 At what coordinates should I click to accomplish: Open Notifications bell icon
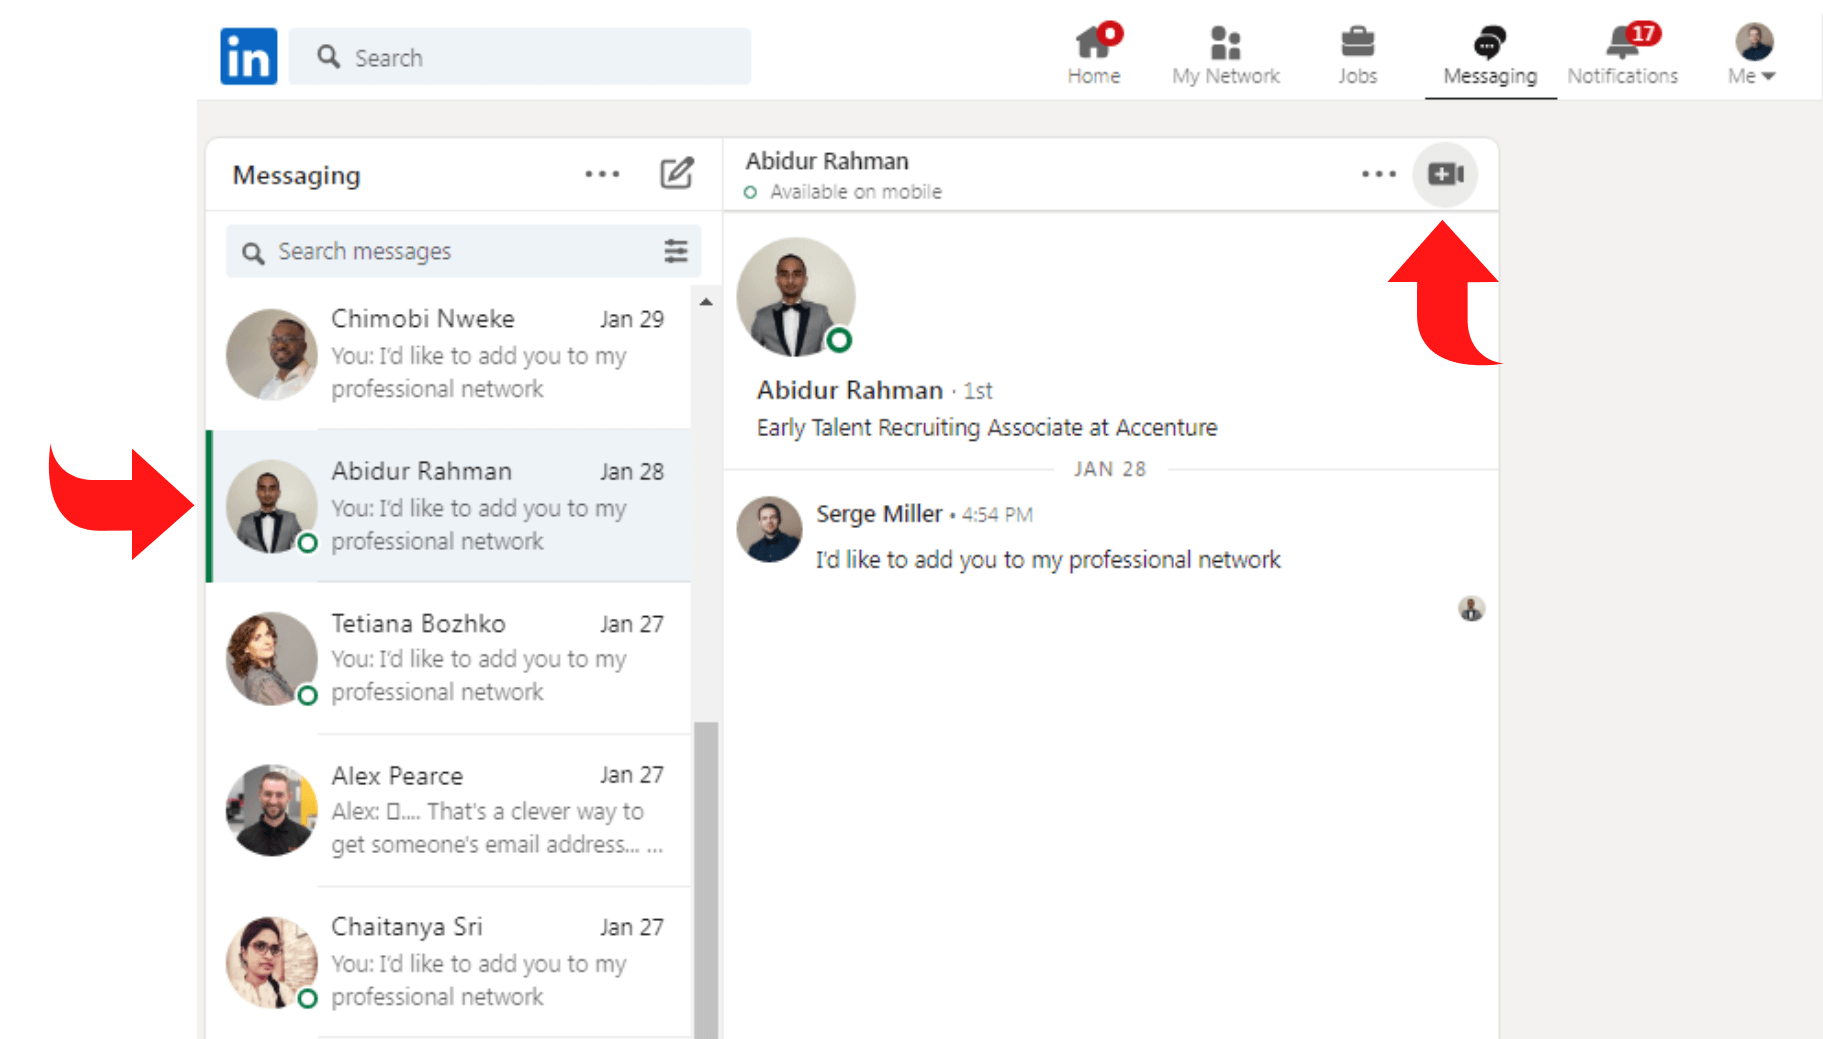1622,42
